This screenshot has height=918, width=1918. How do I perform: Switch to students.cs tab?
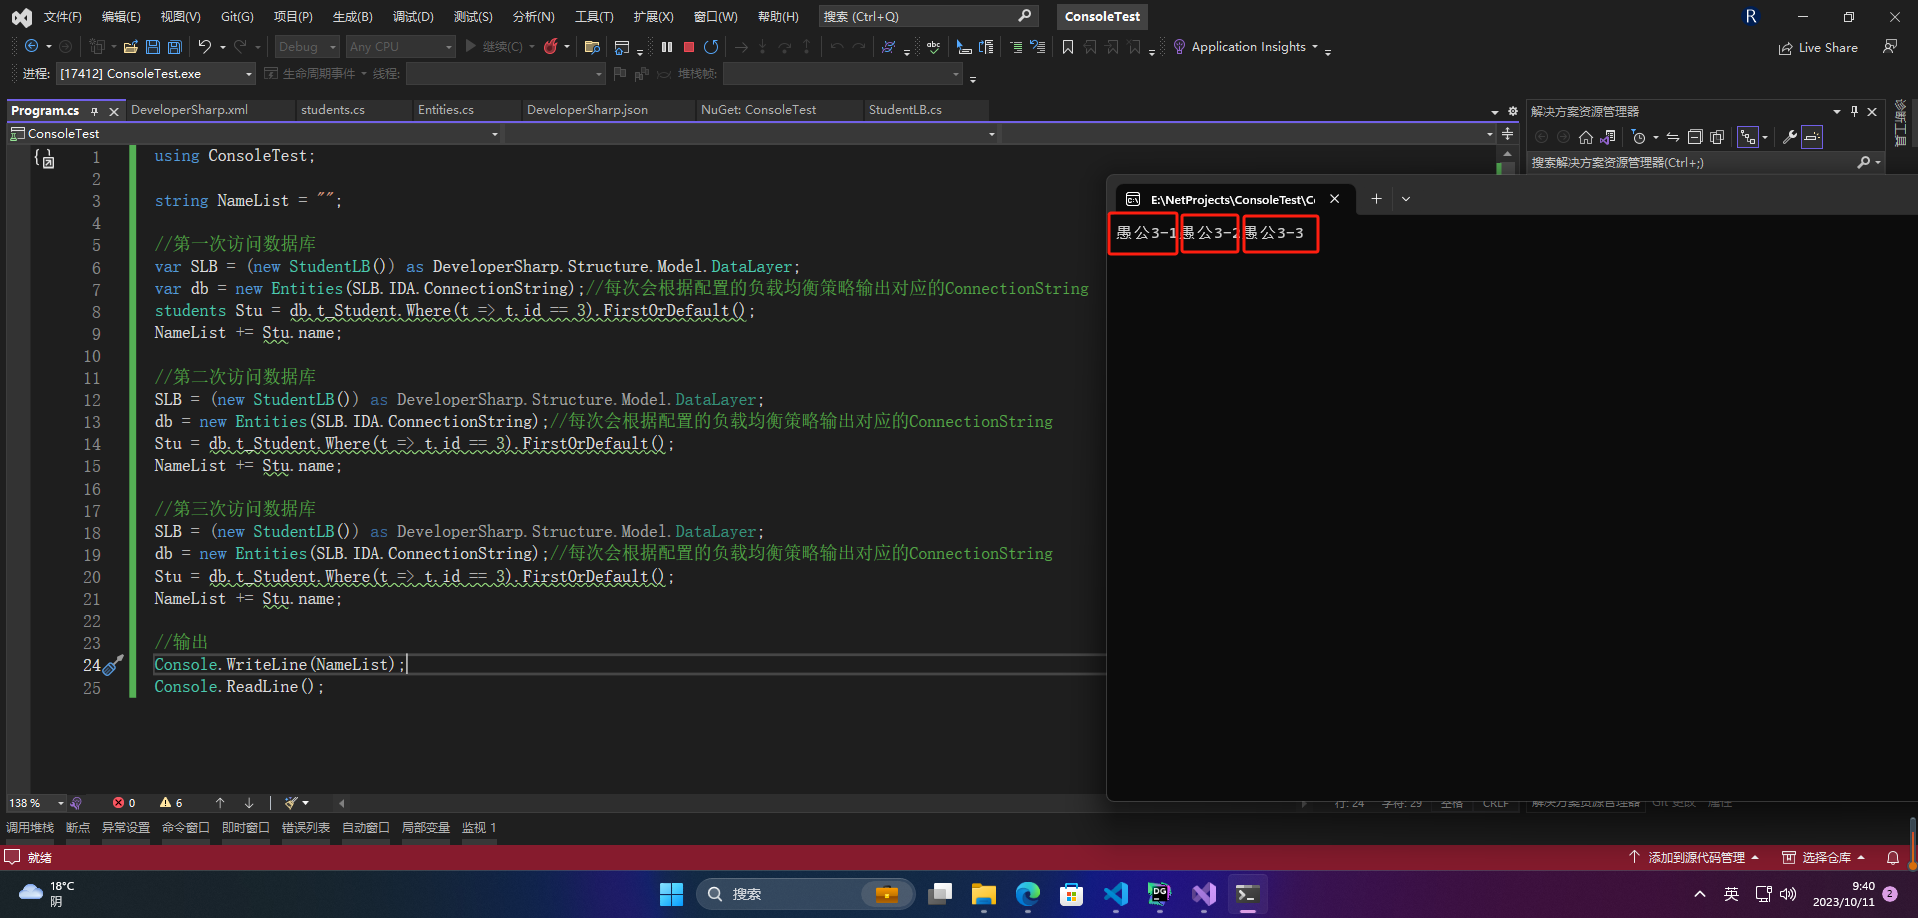[333, 110]
